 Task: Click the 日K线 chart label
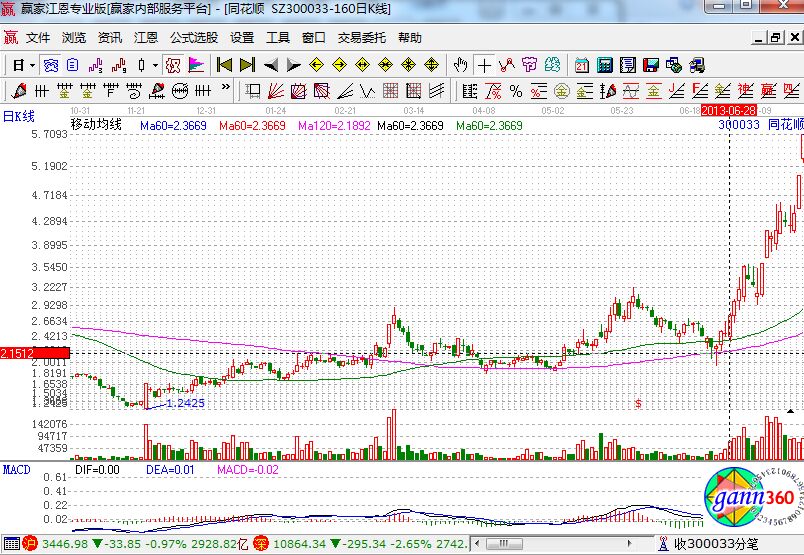click(19, 116)
